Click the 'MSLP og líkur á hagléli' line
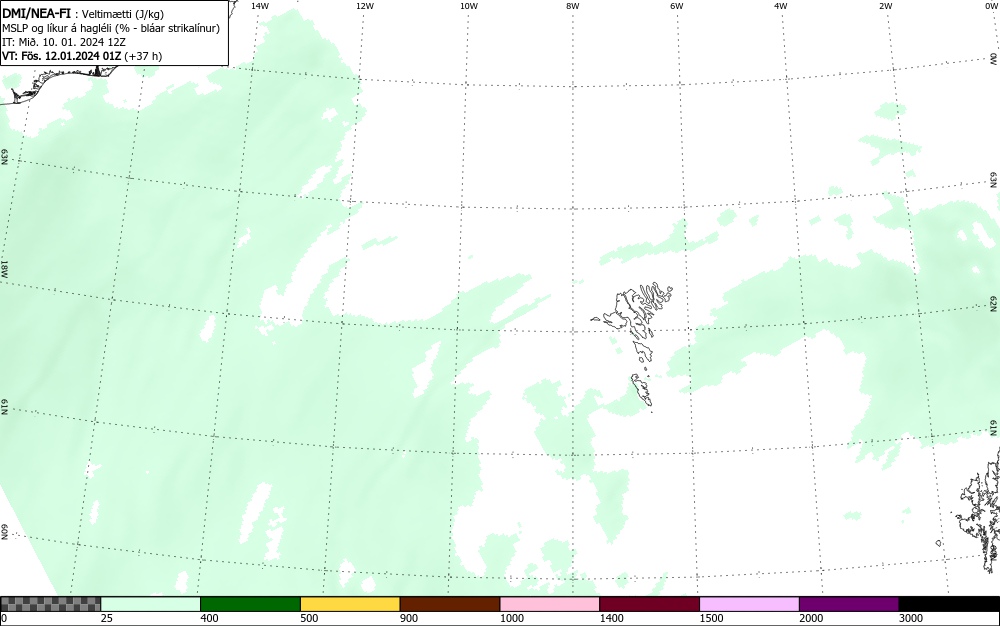 (111, 28)
